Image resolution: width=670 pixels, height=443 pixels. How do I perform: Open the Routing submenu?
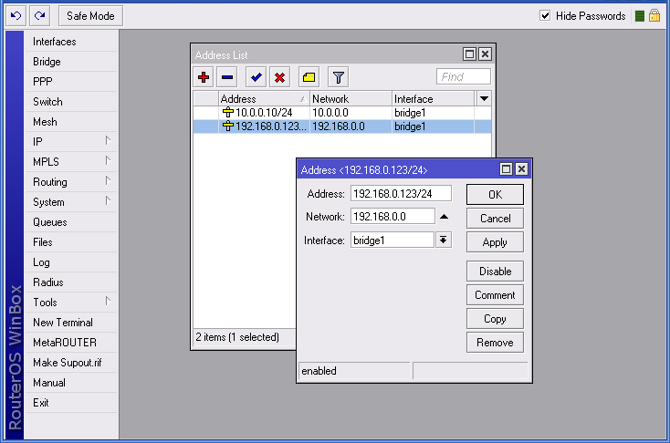[x=70, y=182]
